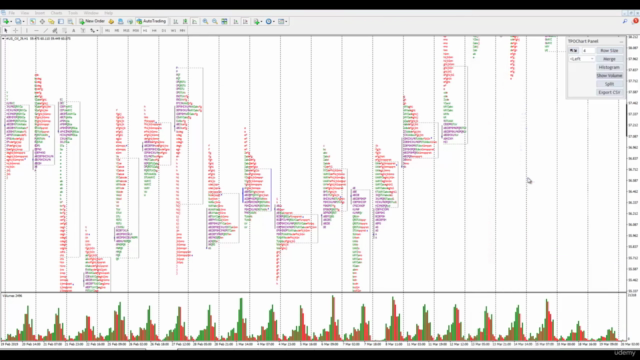The width and height of the screenshot is (640, 360).
Task: Toggle Chart Shift
Action: coord(245,21)
